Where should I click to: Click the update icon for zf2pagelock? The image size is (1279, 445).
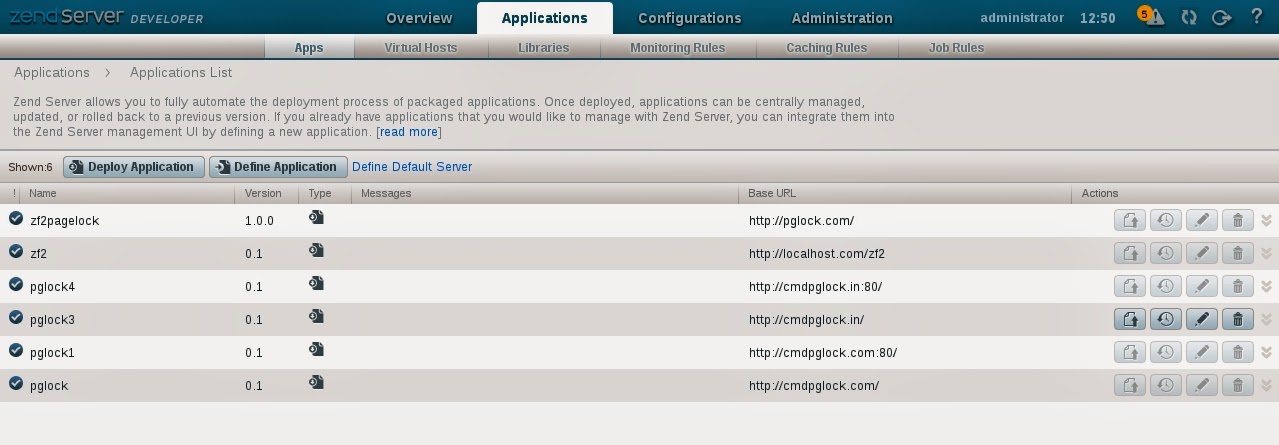(1130, 221)
